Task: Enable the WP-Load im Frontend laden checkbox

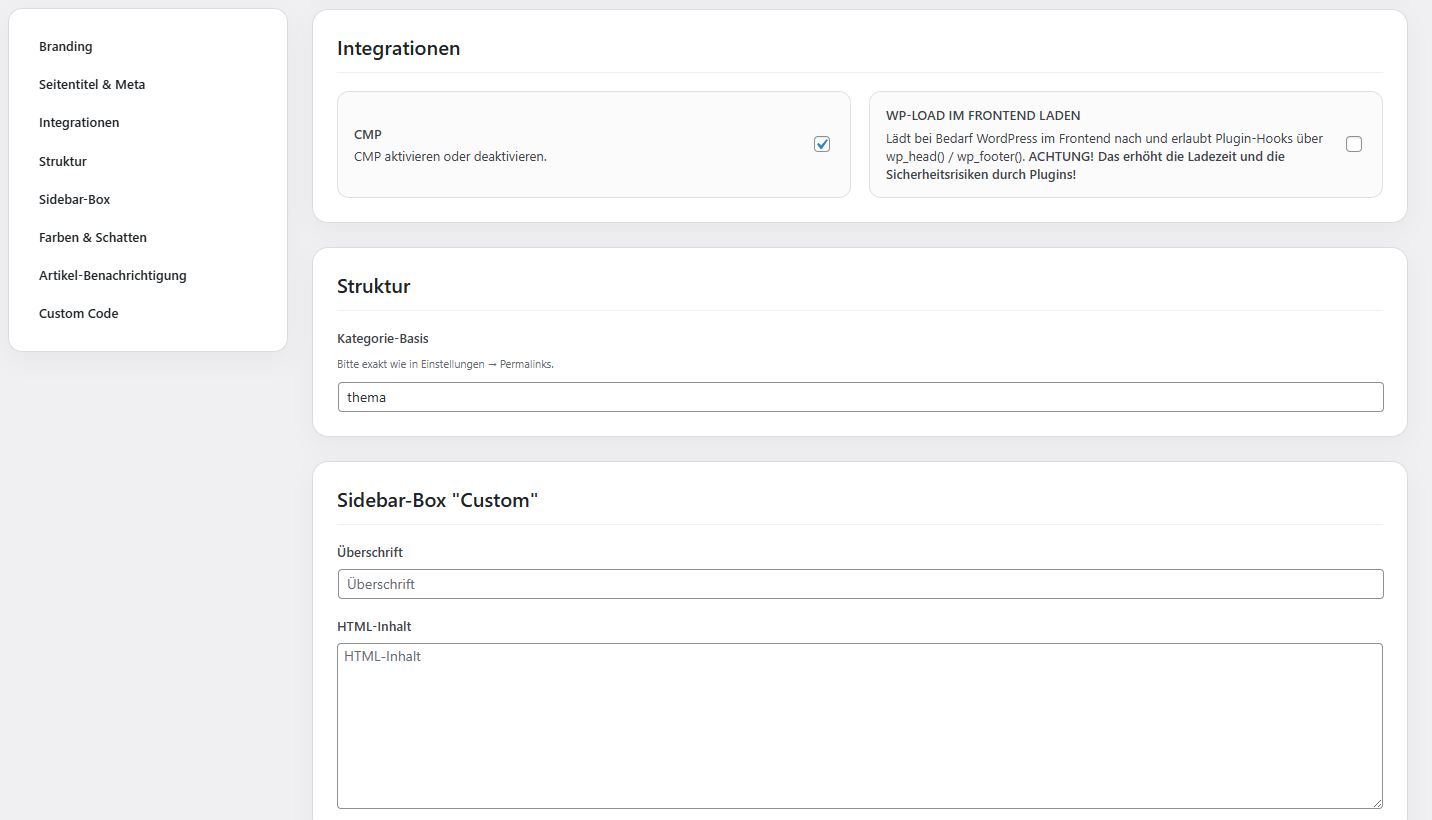Action: pyautogui.click(x=1354, y=144)
